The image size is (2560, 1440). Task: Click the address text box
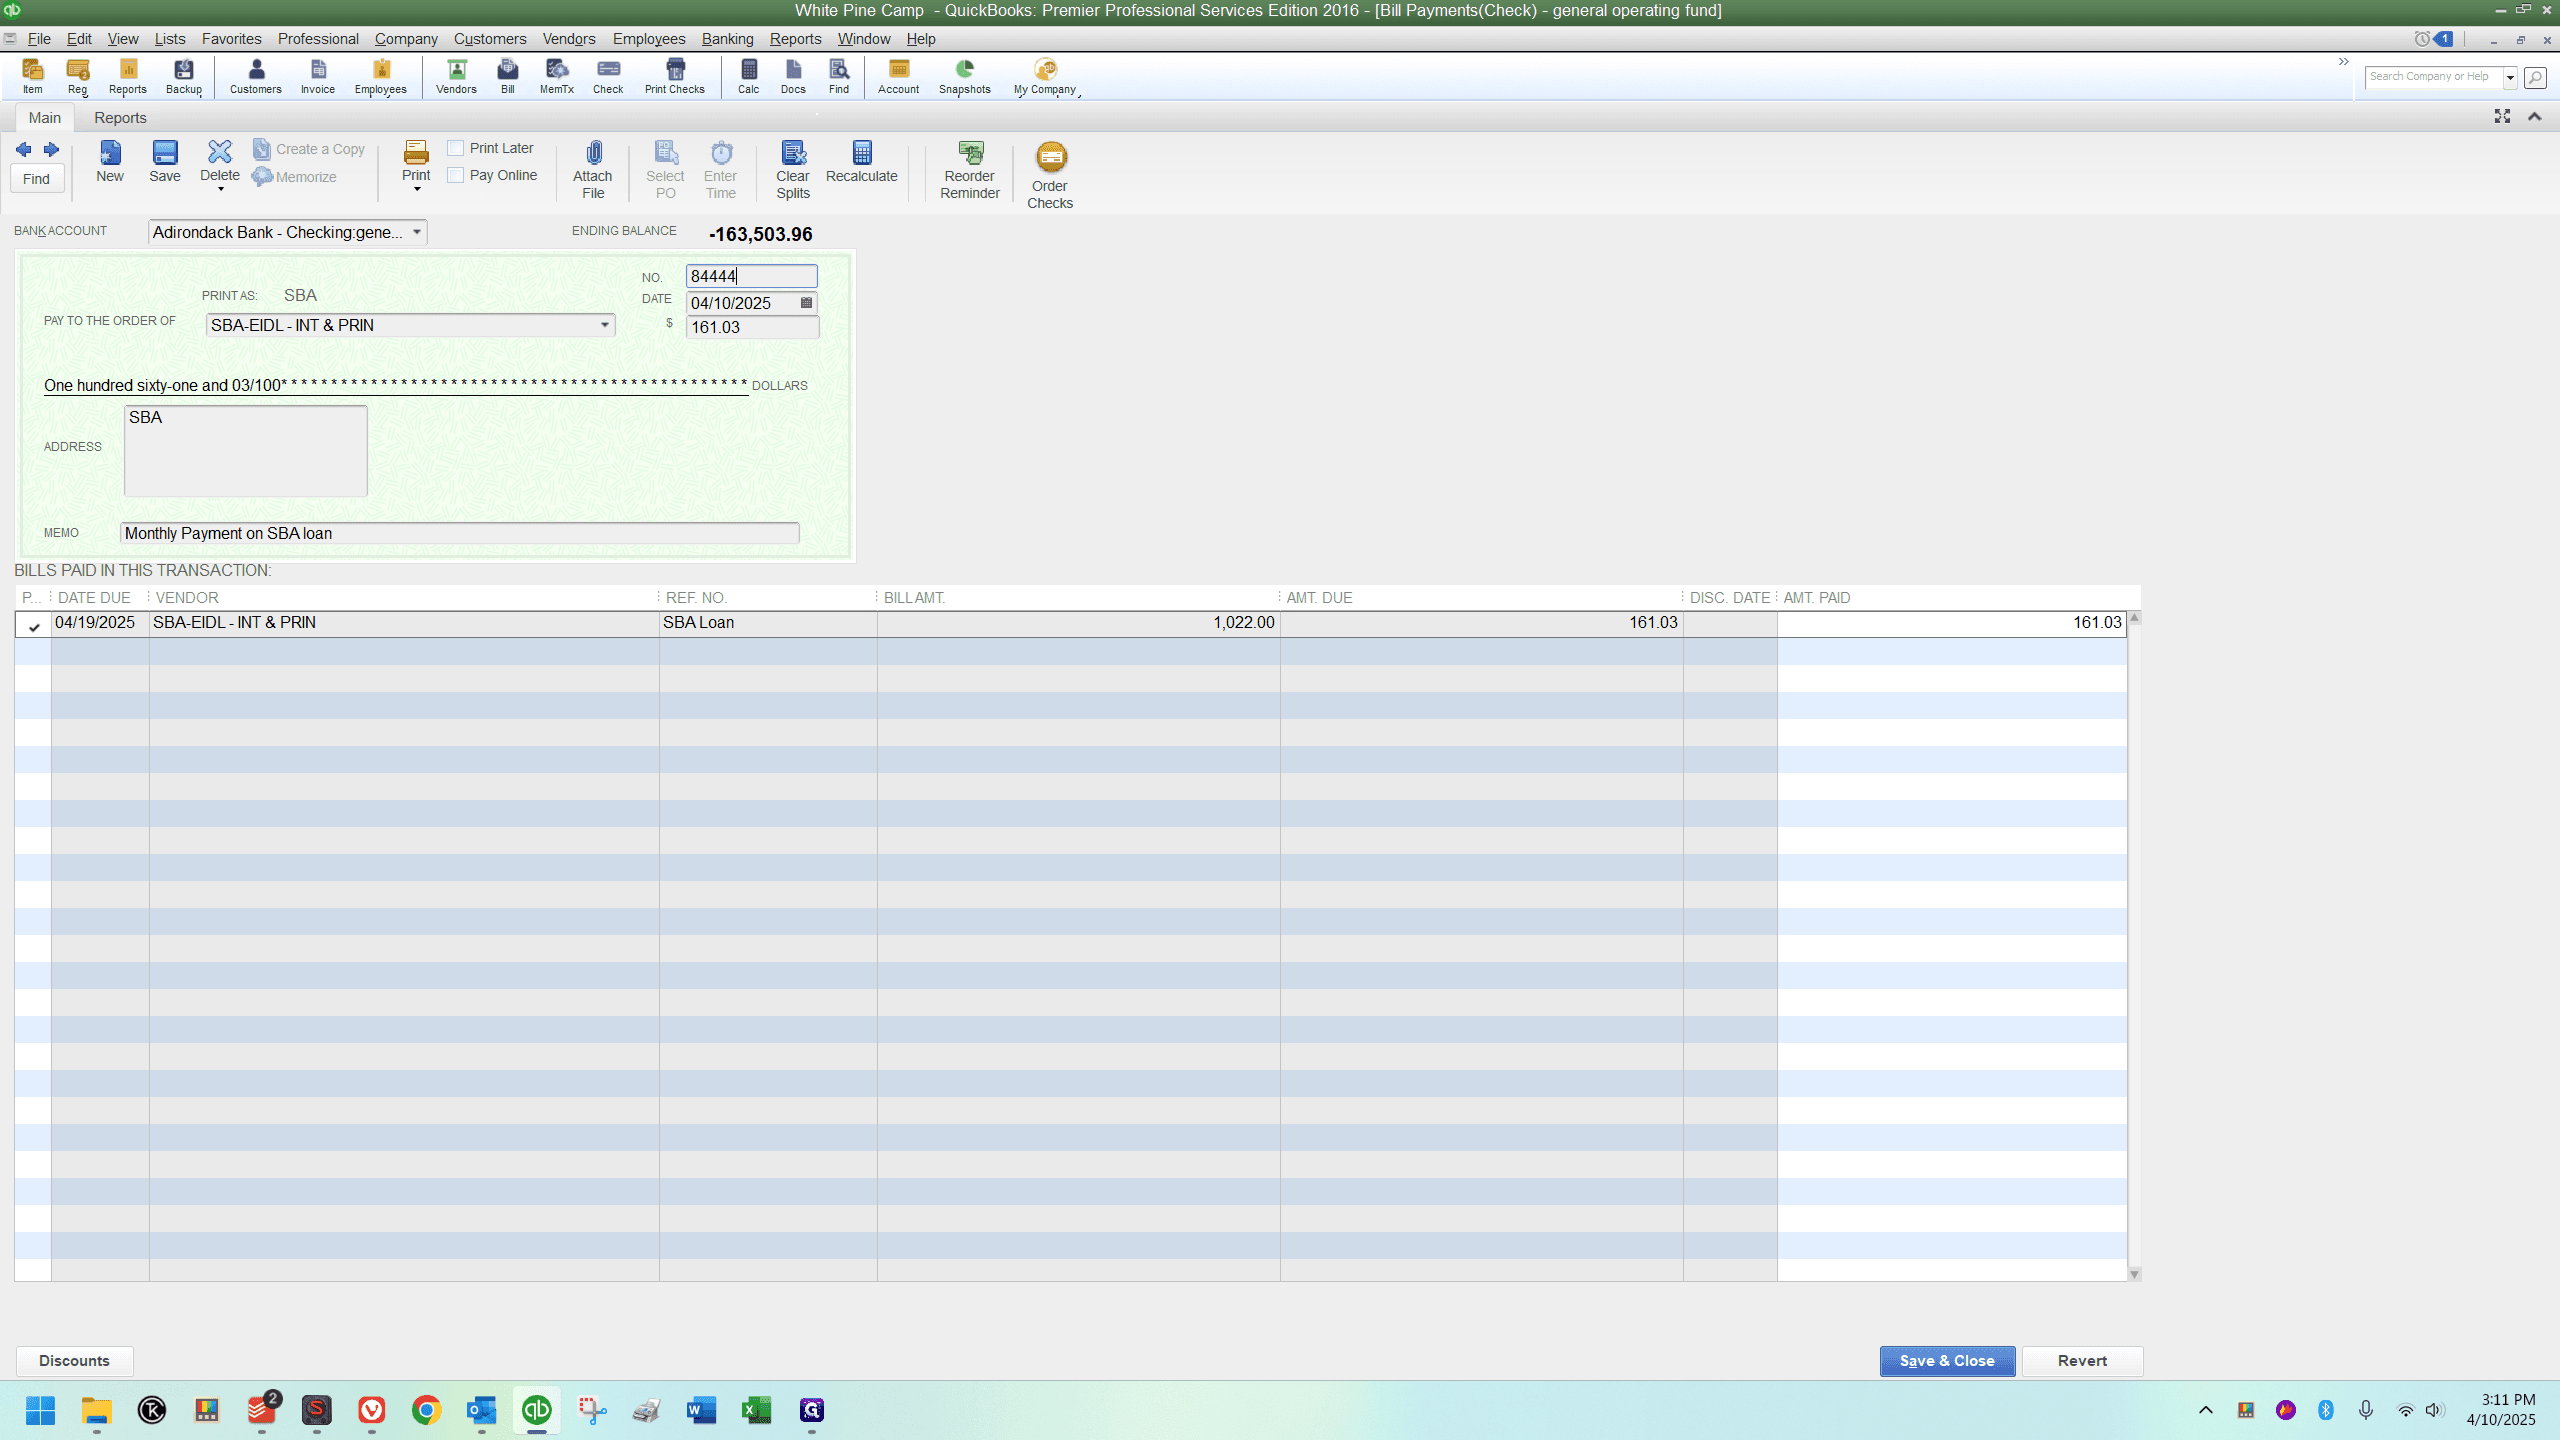[x=246, y=450]
